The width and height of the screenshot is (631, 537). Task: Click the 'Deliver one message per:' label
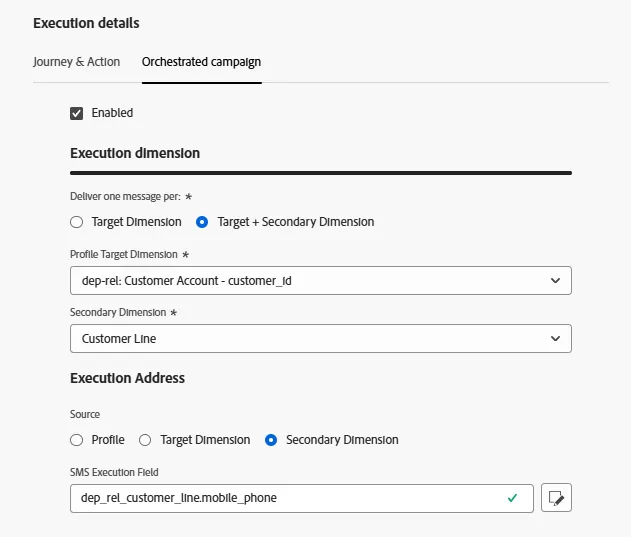click(126, 196)
